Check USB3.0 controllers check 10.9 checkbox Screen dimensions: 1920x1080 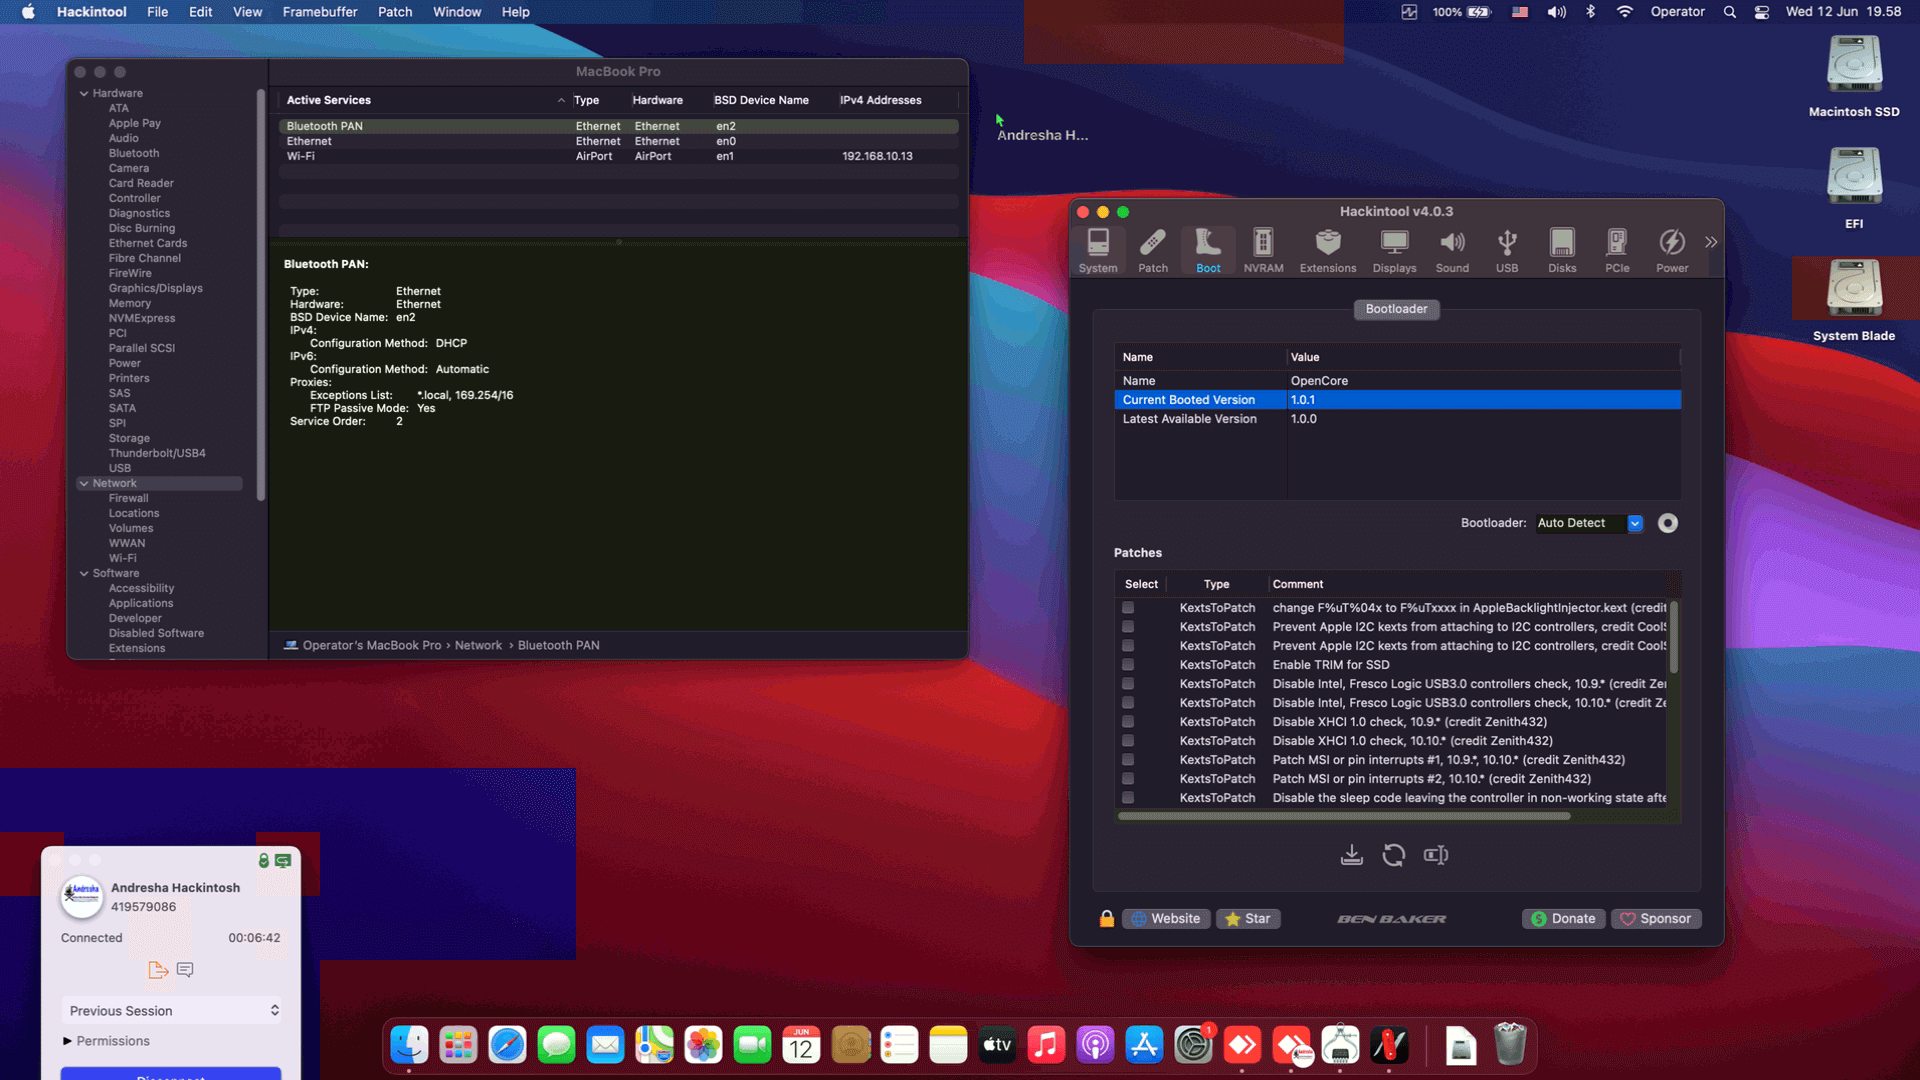click(1128, 684)
